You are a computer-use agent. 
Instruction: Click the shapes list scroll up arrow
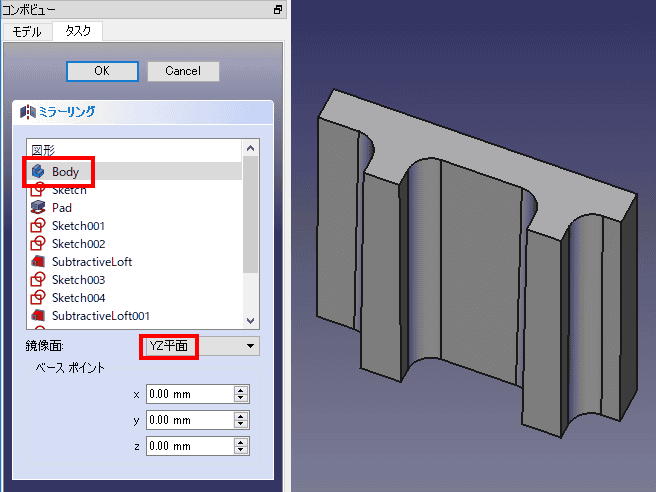tap(251, 148)
